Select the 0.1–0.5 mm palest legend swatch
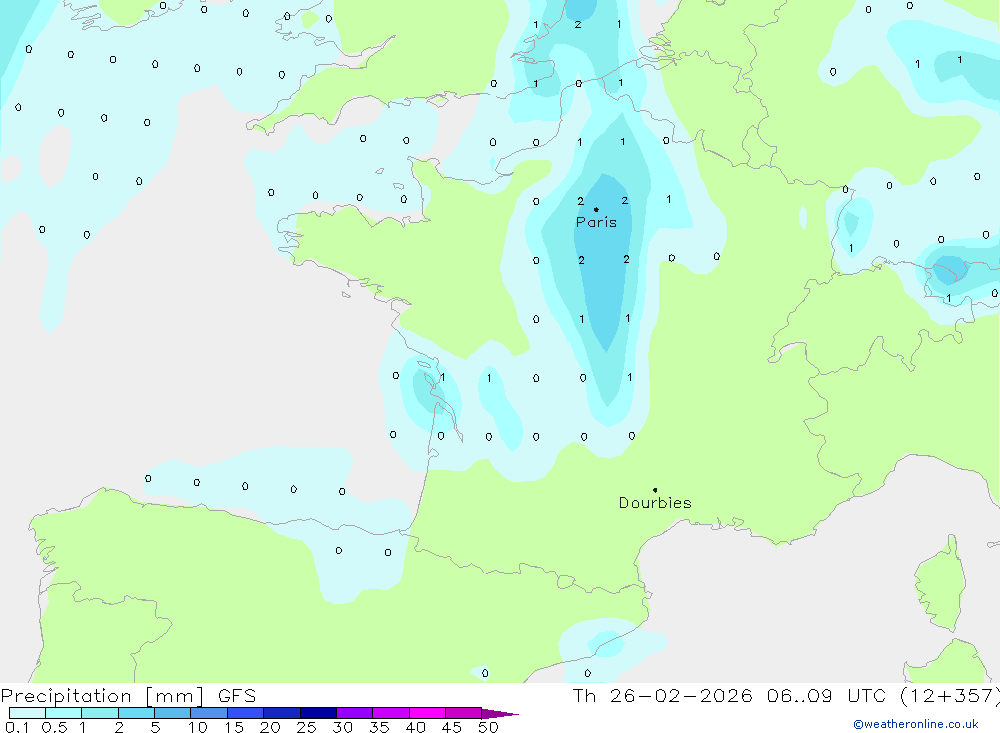 [27, 713]
